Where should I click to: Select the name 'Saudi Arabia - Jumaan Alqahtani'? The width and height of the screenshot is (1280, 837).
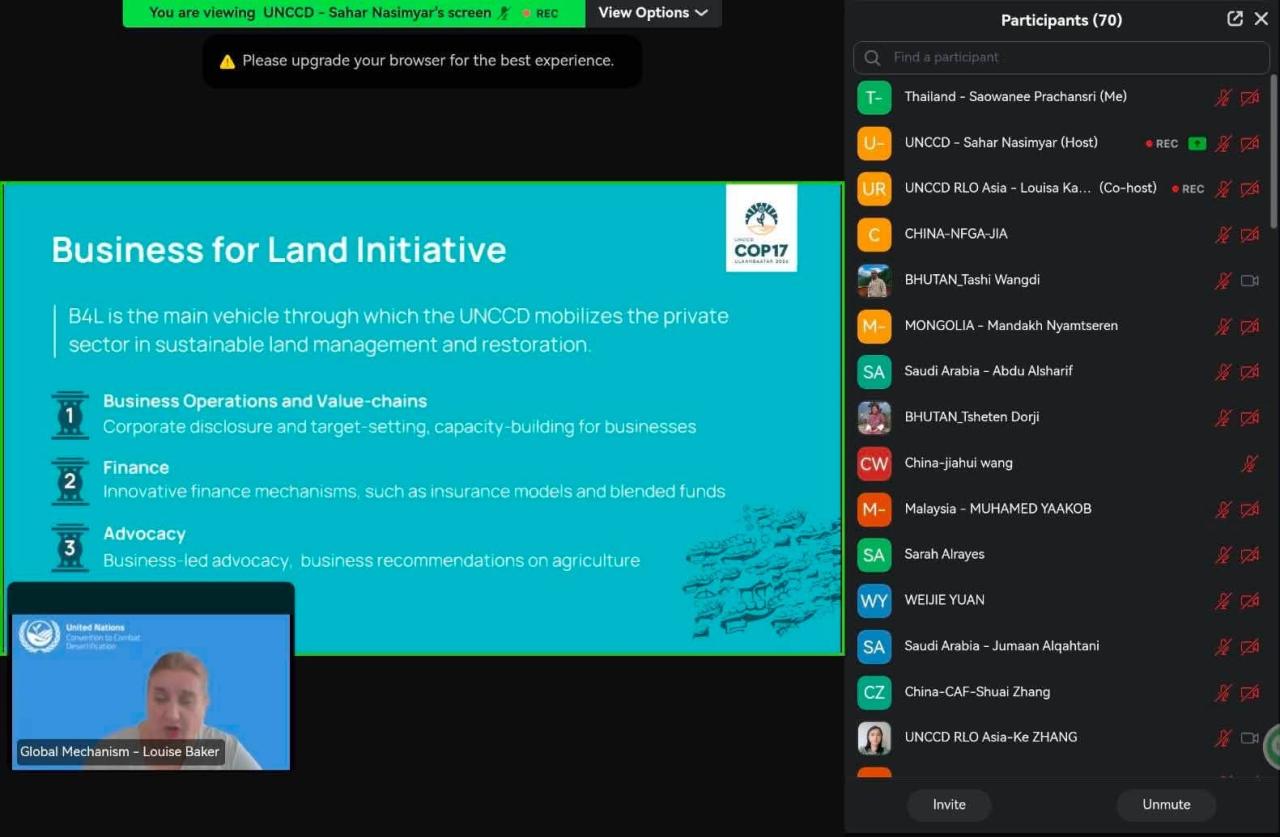[1002, 646]
